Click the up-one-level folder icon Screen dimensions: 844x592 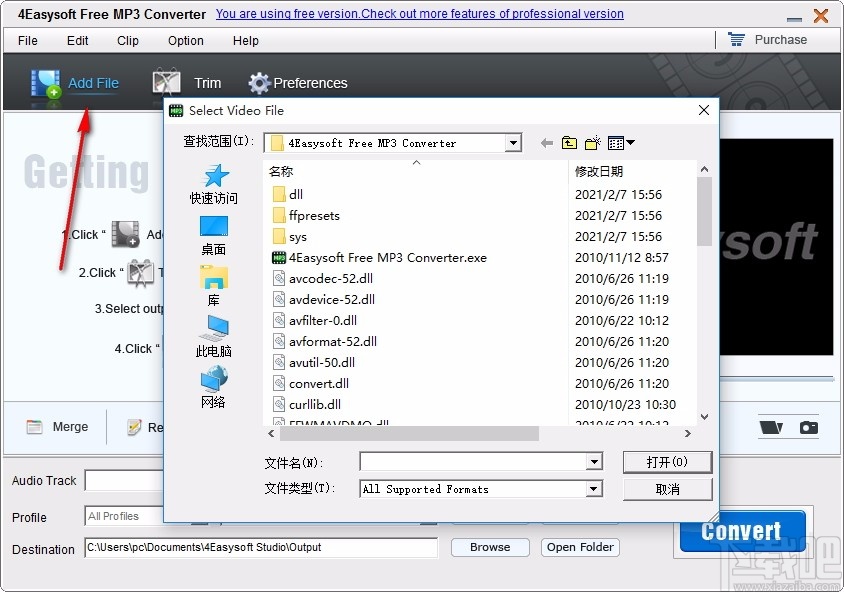(x=569, y=142)
